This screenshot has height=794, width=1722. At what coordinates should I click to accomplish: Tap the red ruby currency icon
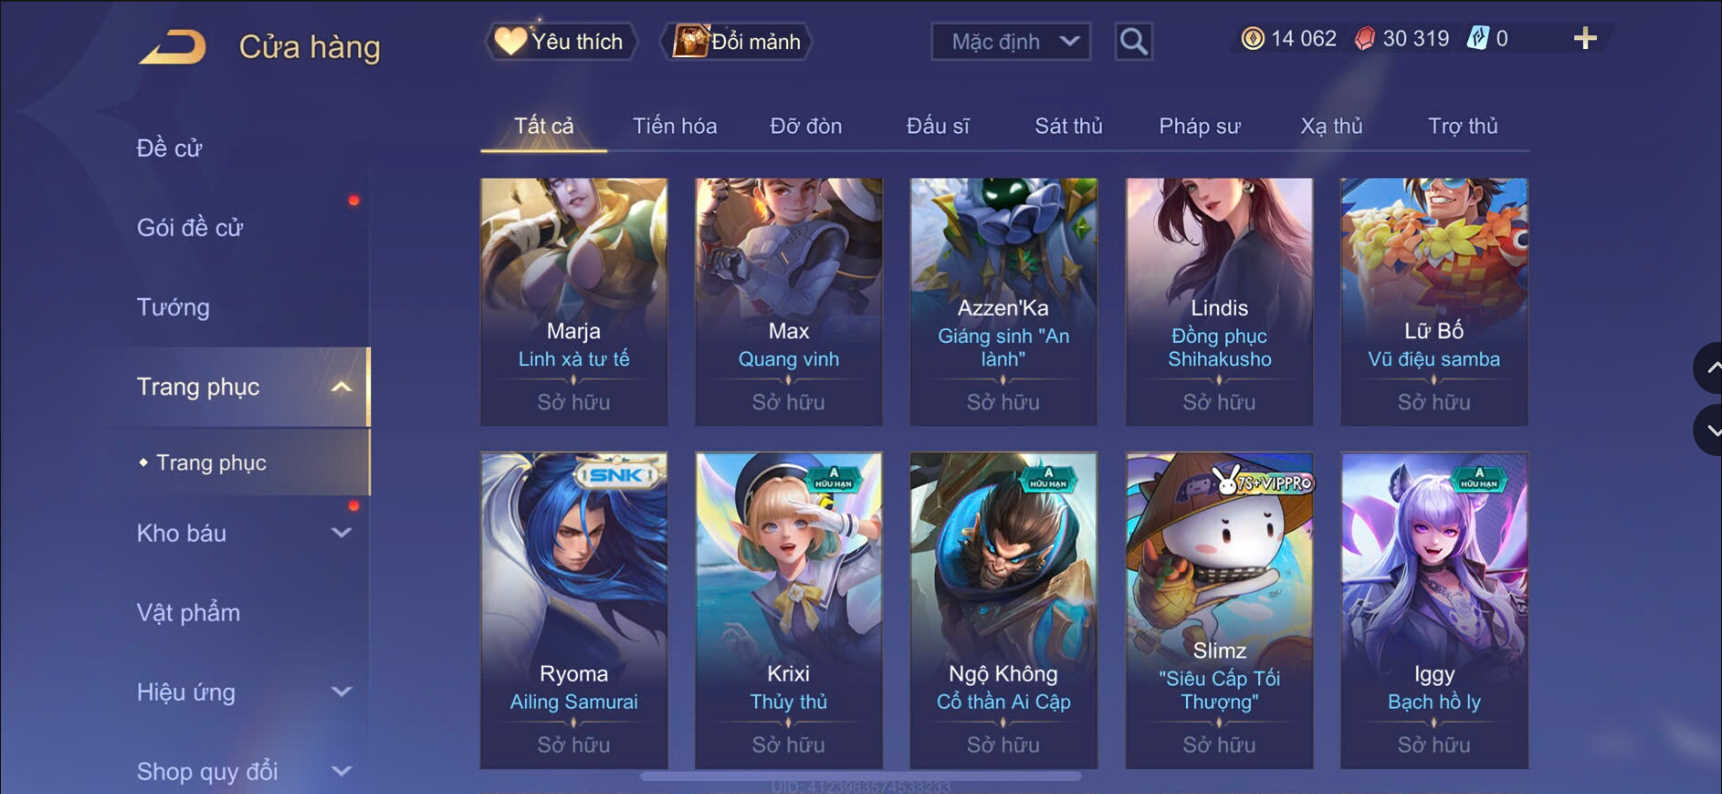(x=1365, y=39)
